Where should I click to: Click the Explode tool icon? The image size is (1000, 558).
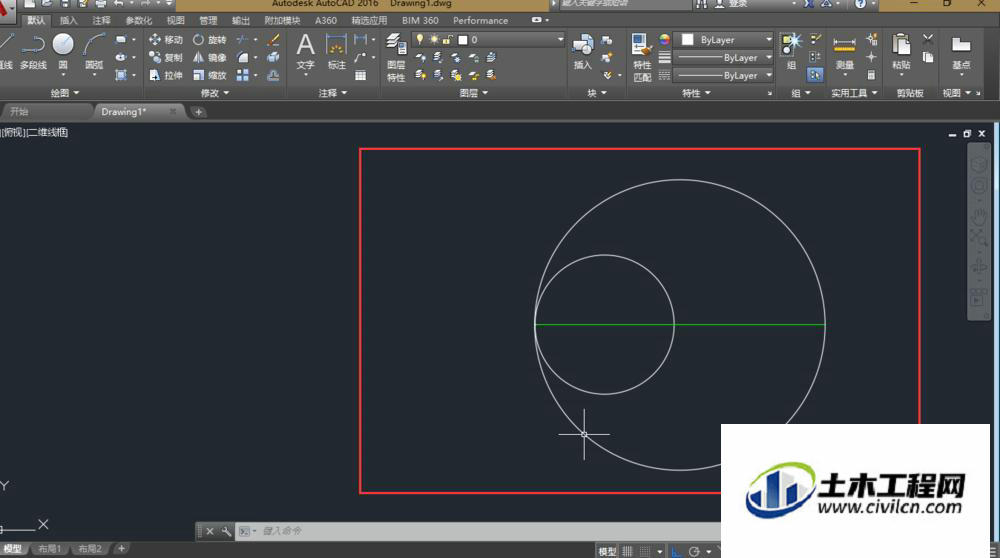pyautogui.click(x=274, y=57)
